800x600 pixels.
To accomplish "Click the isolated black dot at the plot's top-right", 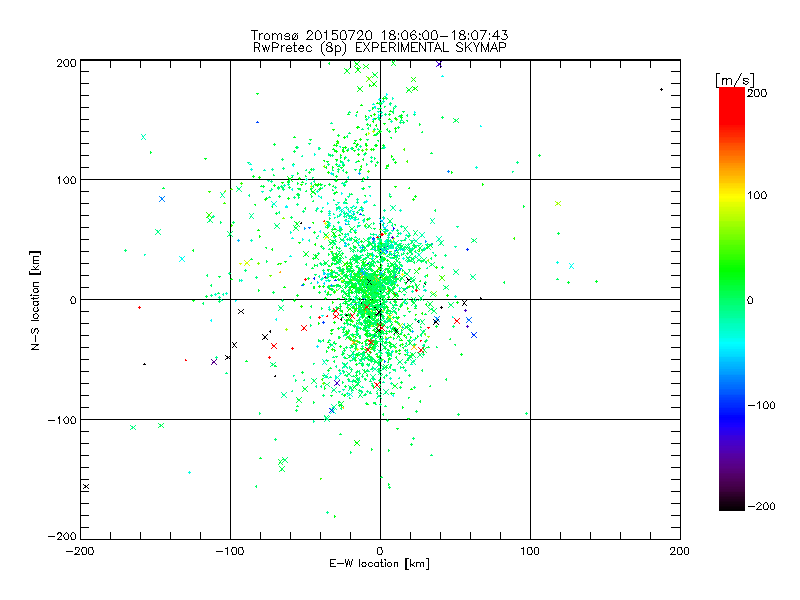I will pos(661,90).
